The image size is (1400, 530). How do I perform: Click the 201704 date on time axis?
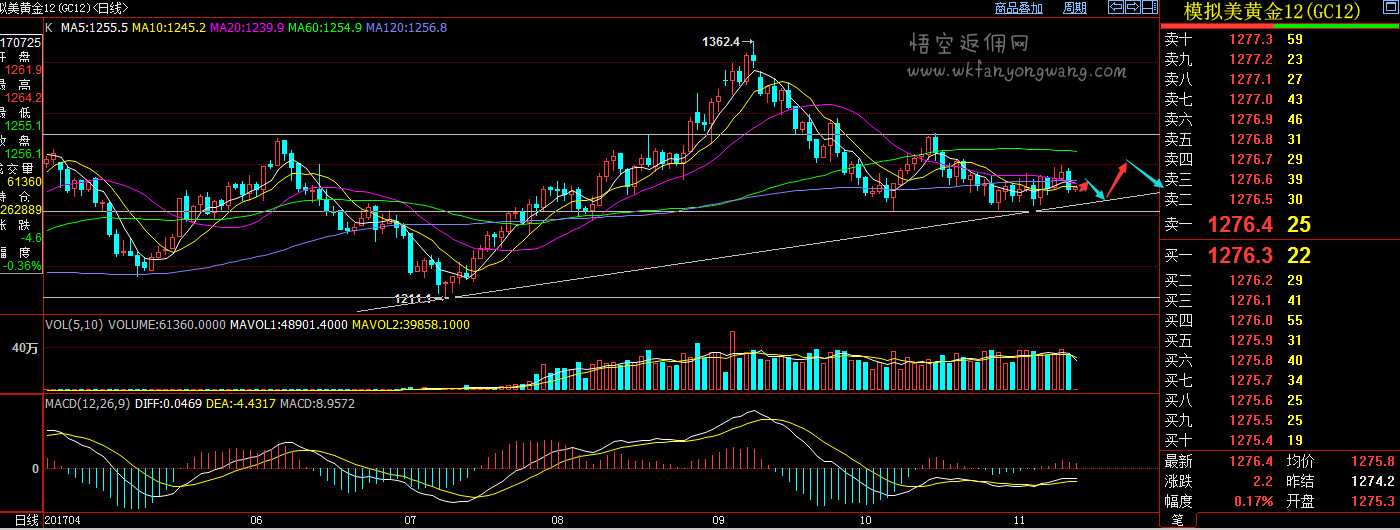pyautogui.click(x=63, y=520)
